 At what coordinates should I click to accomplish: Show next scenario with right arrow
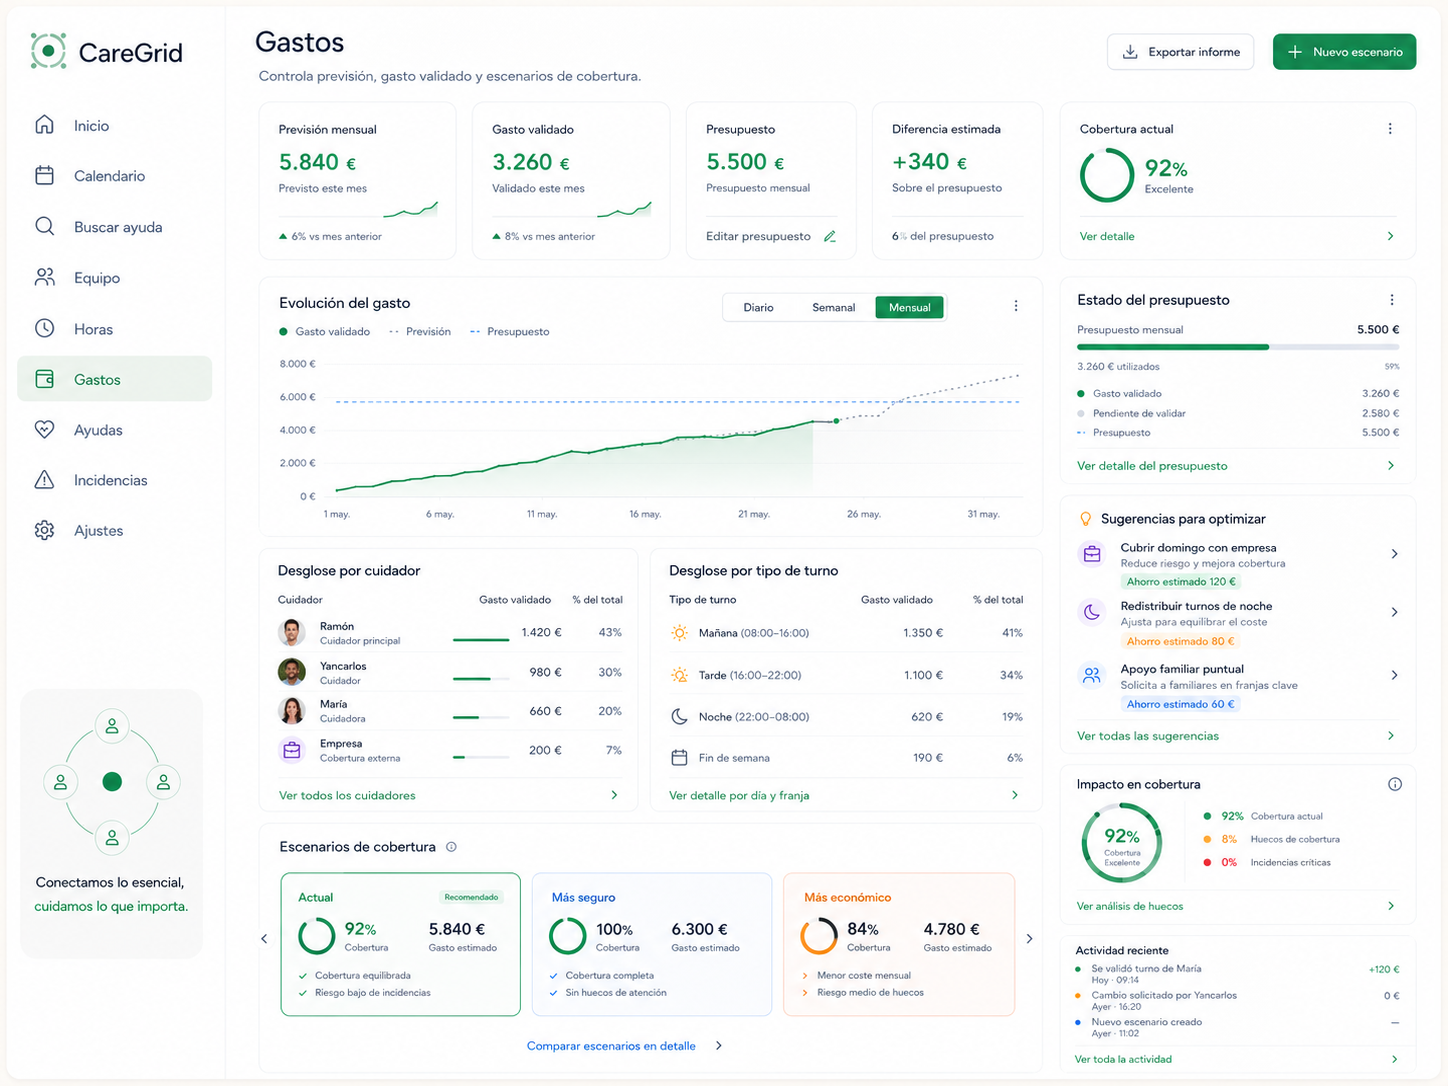[1029, 938]
